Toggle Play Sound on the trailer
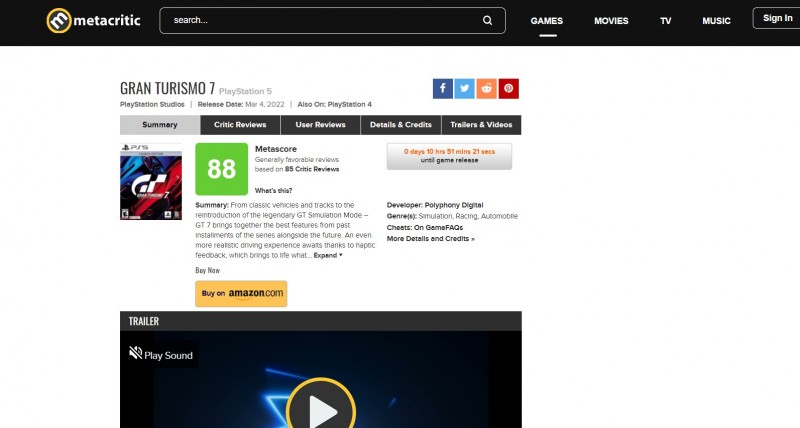Screen dimensions: 800x428 click(x=160, y=354)
